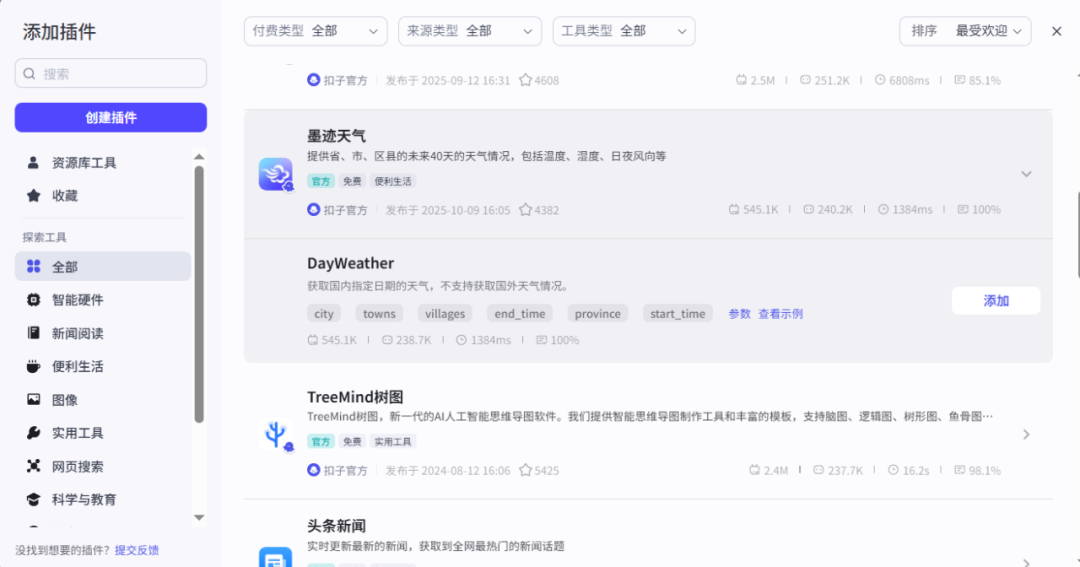Click the start_time parameter tag
The height and width of the screenshot is (567, 1080).
pyautogui.click(x=678, y=313)
